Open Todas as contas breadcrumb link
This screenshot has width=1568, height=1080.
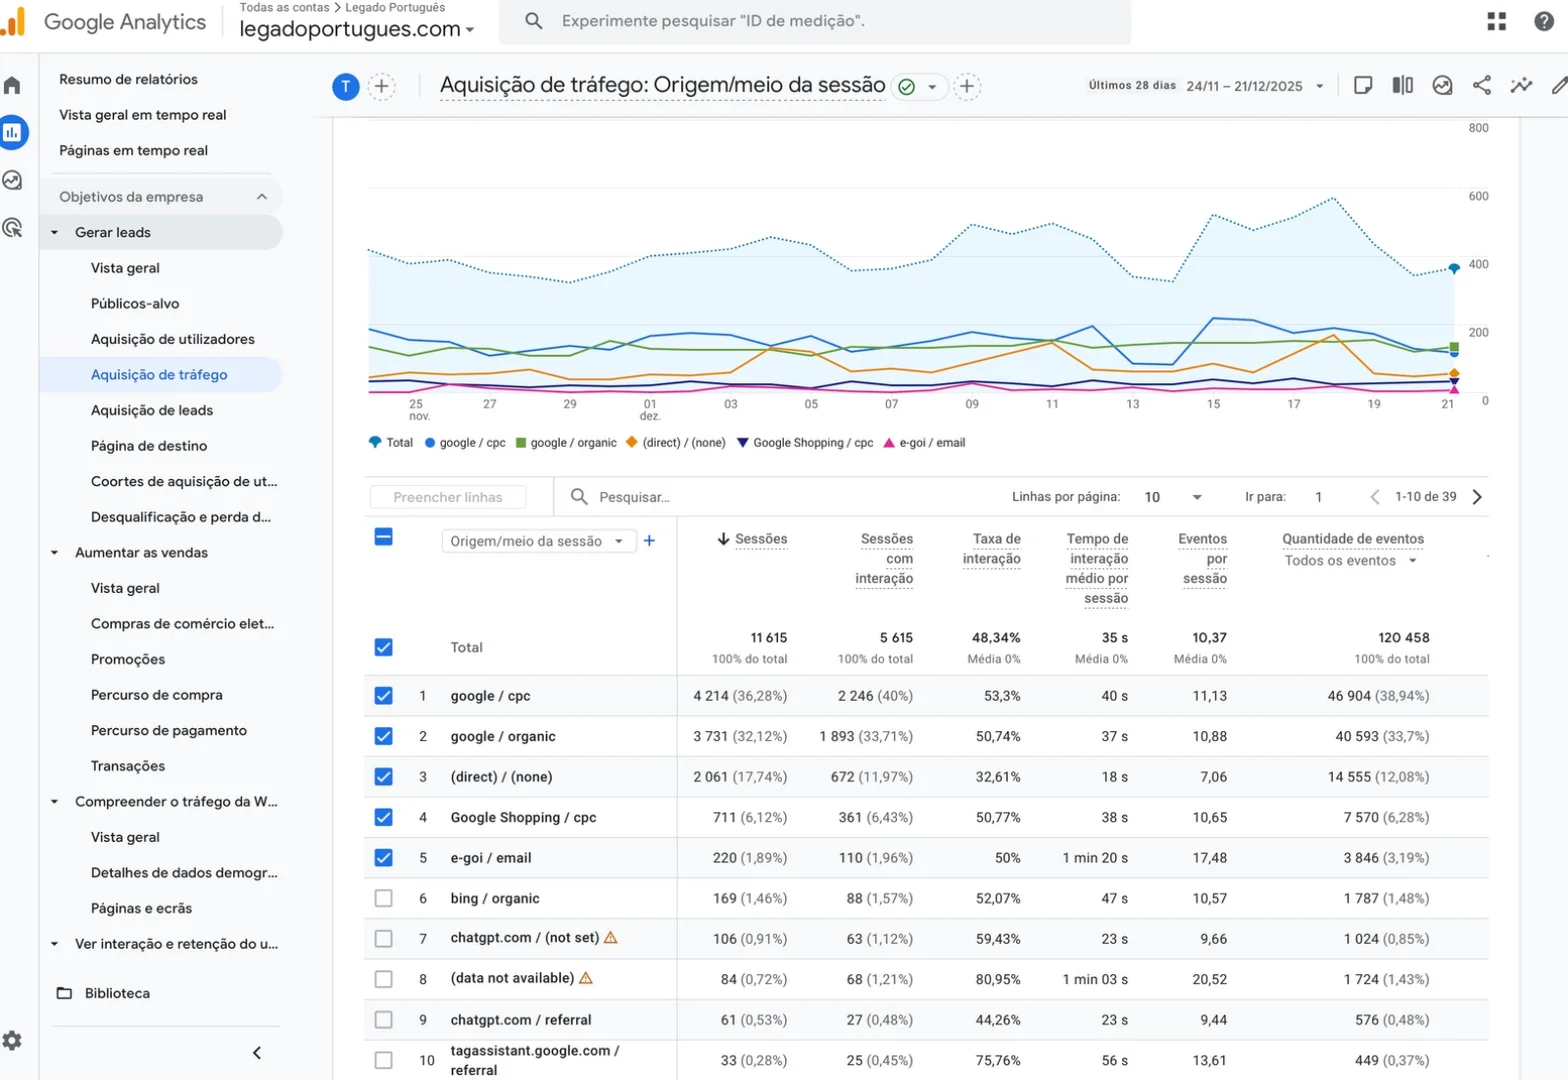point(284,7)
